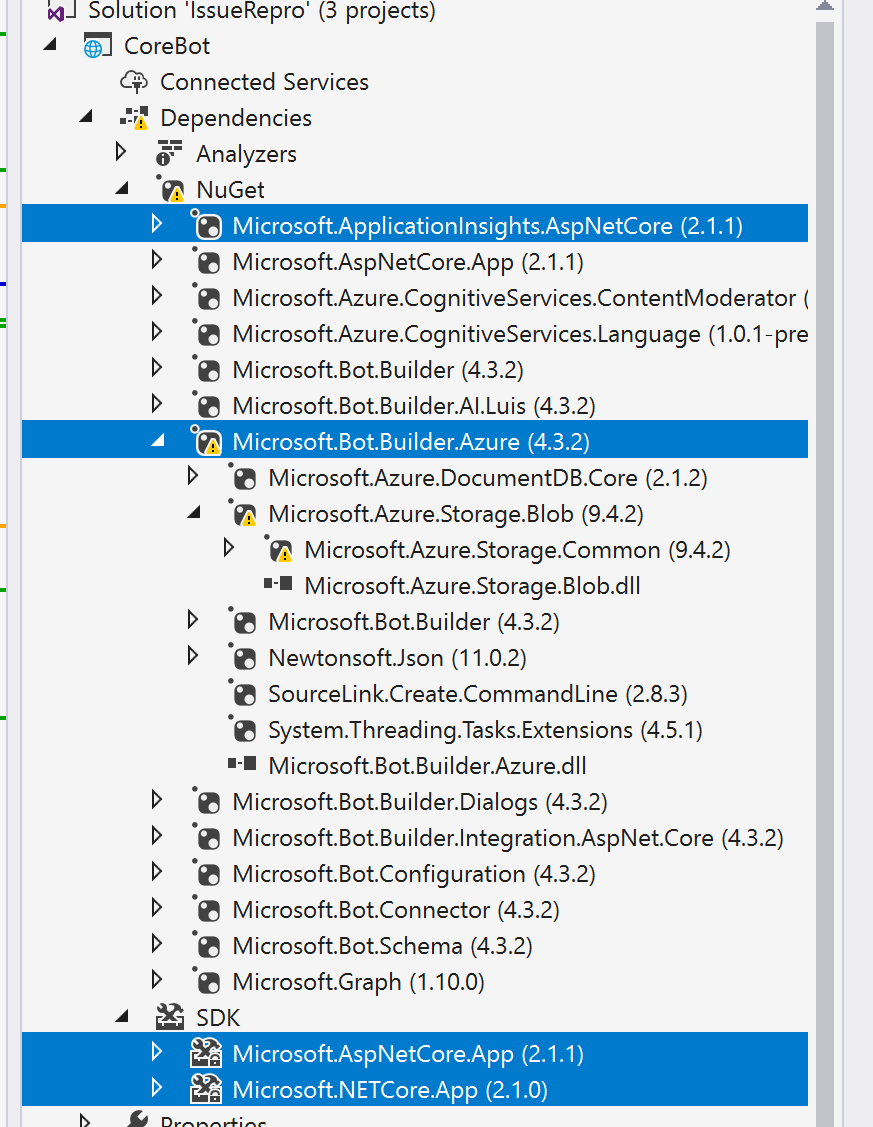This screenshot has height=1127, width=873.
Task: Select Connected Services label
Action: click(x=264, y=82)
